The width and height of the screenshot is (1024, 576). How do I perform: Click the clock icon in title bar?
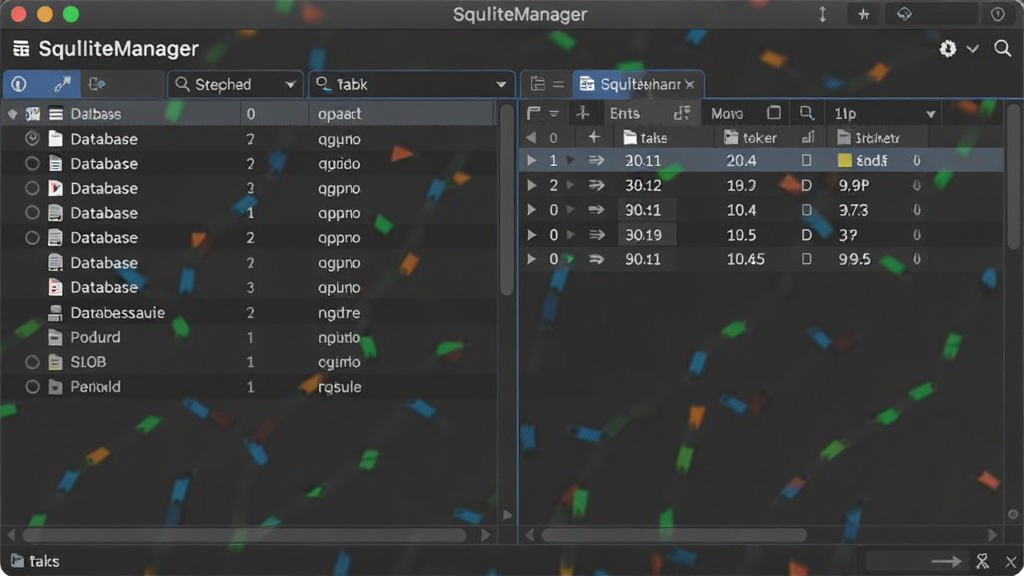(997, 14)
